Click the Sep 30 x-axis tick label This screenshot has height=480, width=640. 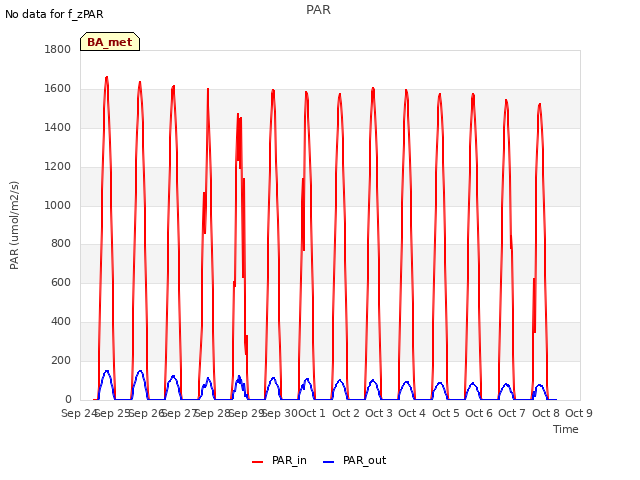coord(280,413)
